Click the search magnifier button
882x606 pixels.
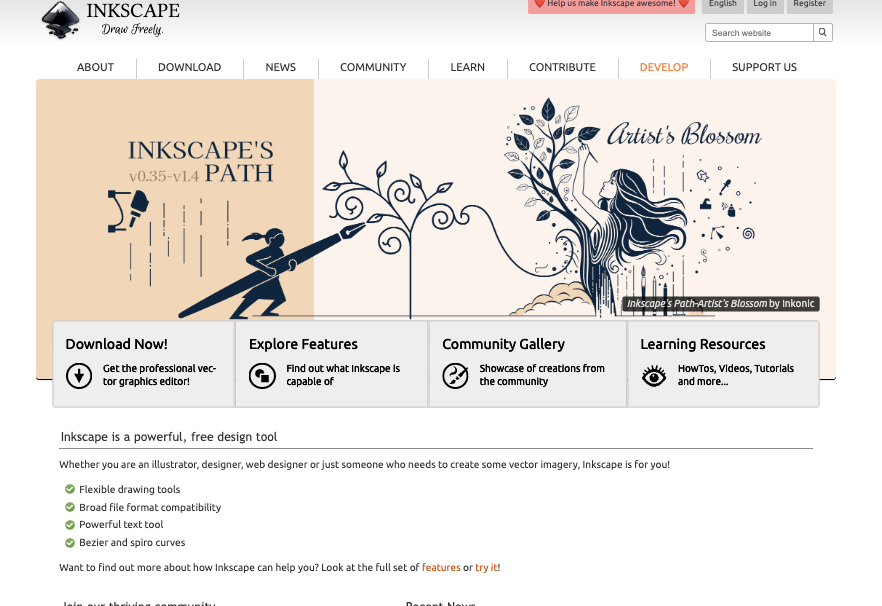pos(822,33)
